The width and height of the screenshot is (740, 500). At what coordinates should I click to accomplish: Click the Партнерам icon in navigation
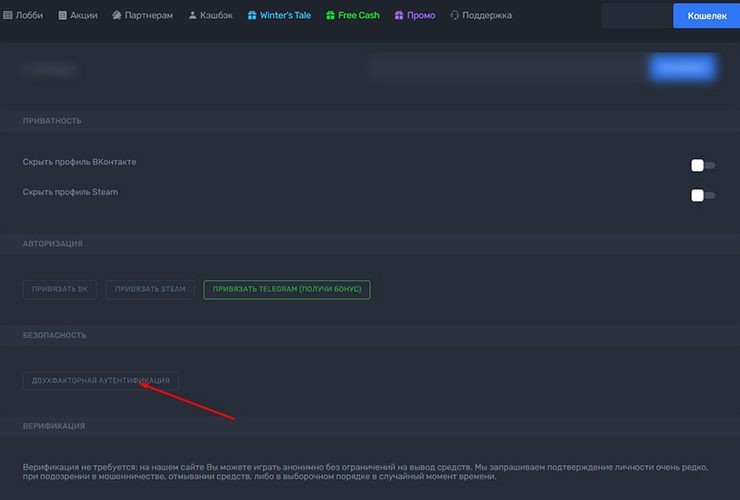(x=118, y=16)
